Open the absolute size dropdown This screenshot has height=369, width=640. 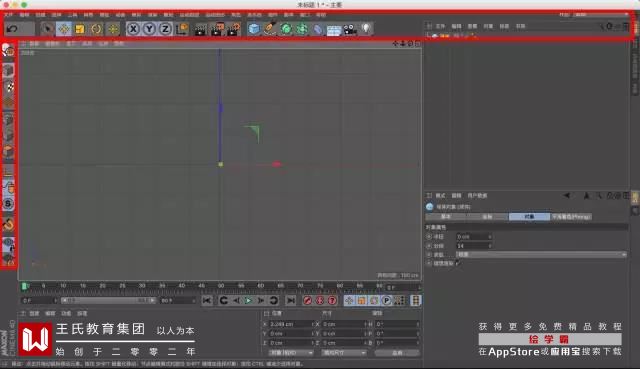point(344,353)
